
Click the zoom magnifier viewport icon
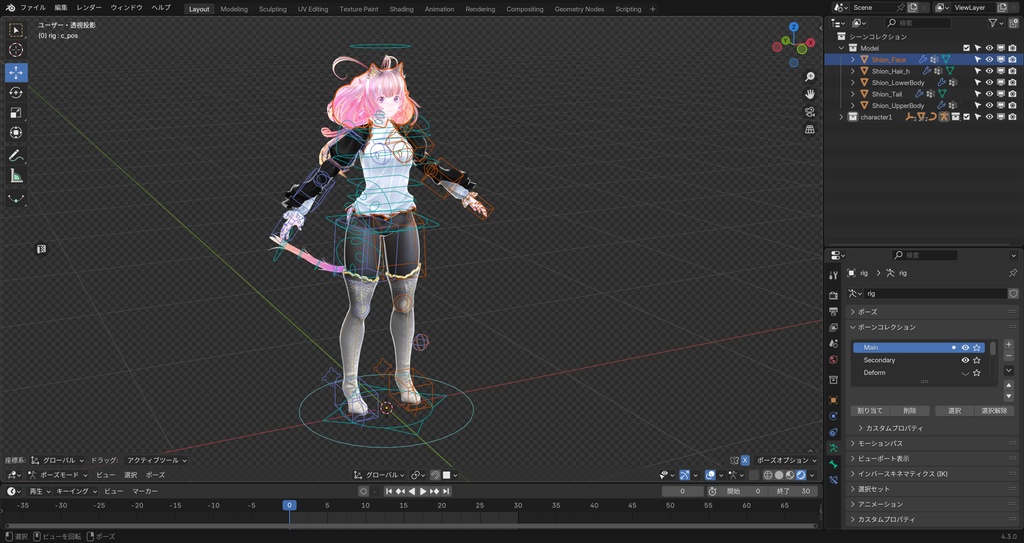[810, 77]
